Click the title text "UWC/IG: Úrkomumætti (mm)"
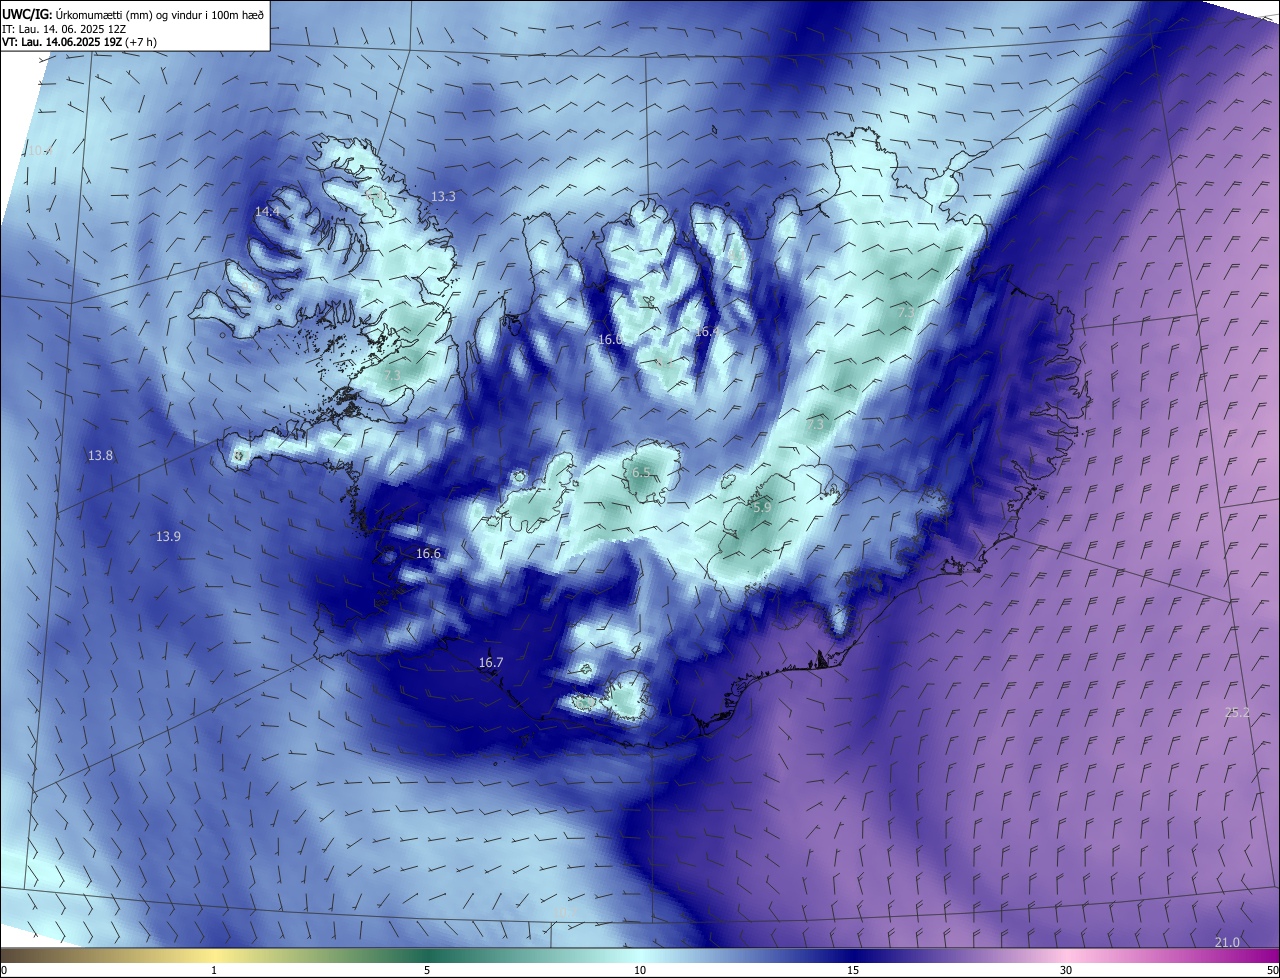 tap(77, 14)
